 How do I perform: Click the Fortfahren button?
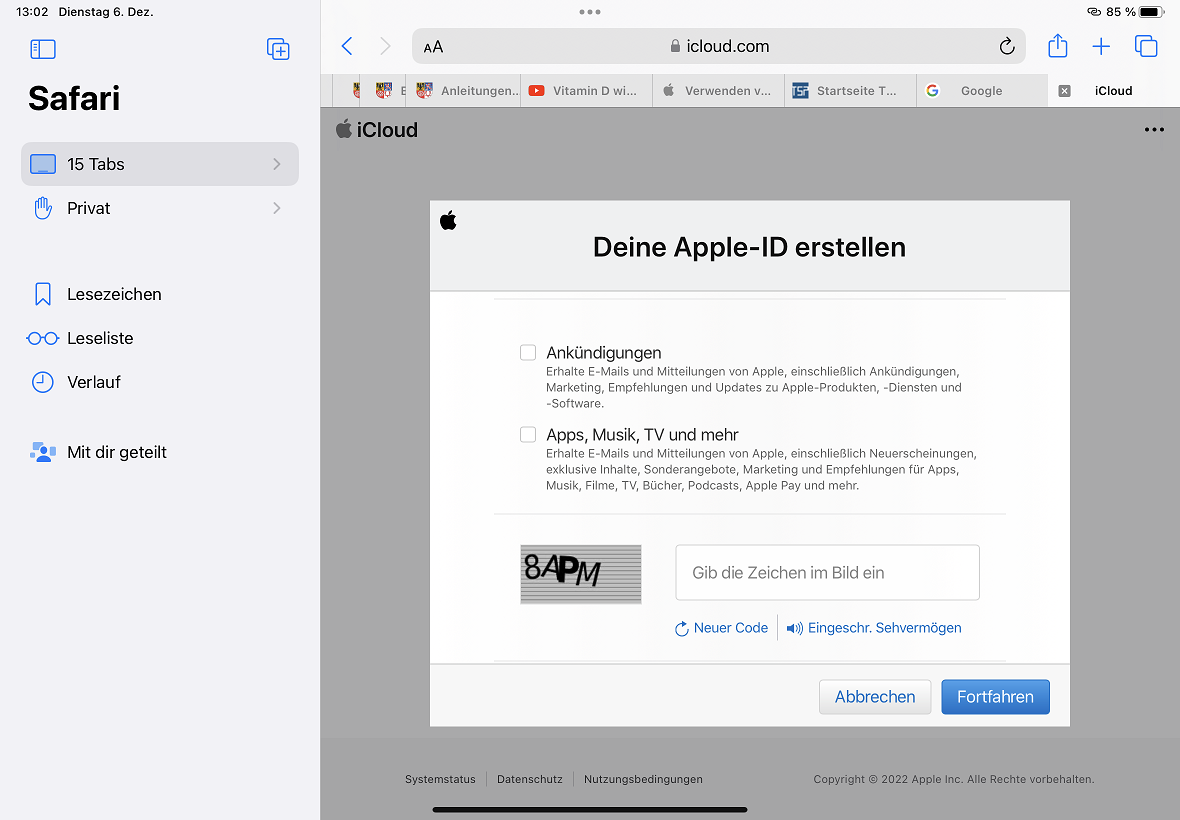coord(996,697)
